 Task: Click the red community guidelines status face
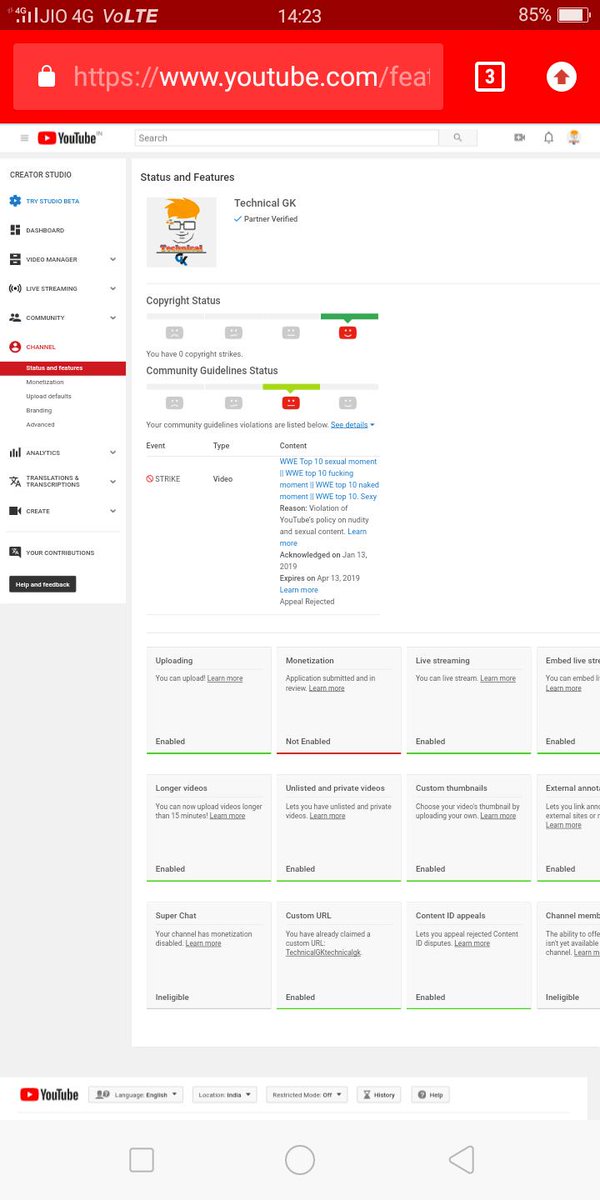[291, 403]
